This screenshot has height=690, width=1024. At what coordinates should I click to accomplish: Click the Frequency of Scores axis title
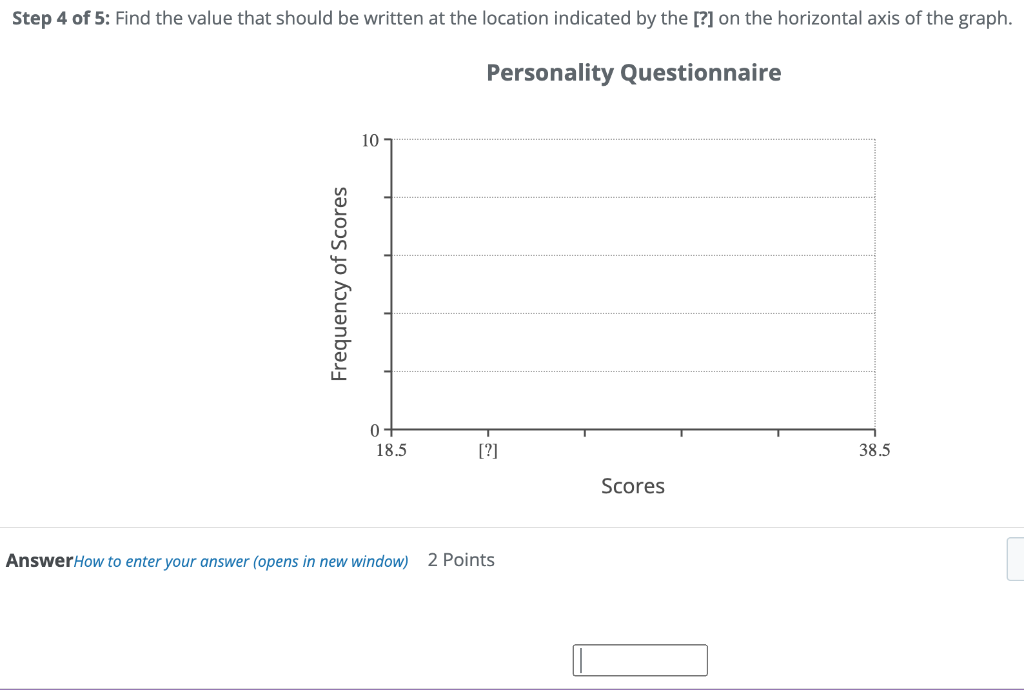click(x=339, y=284)
